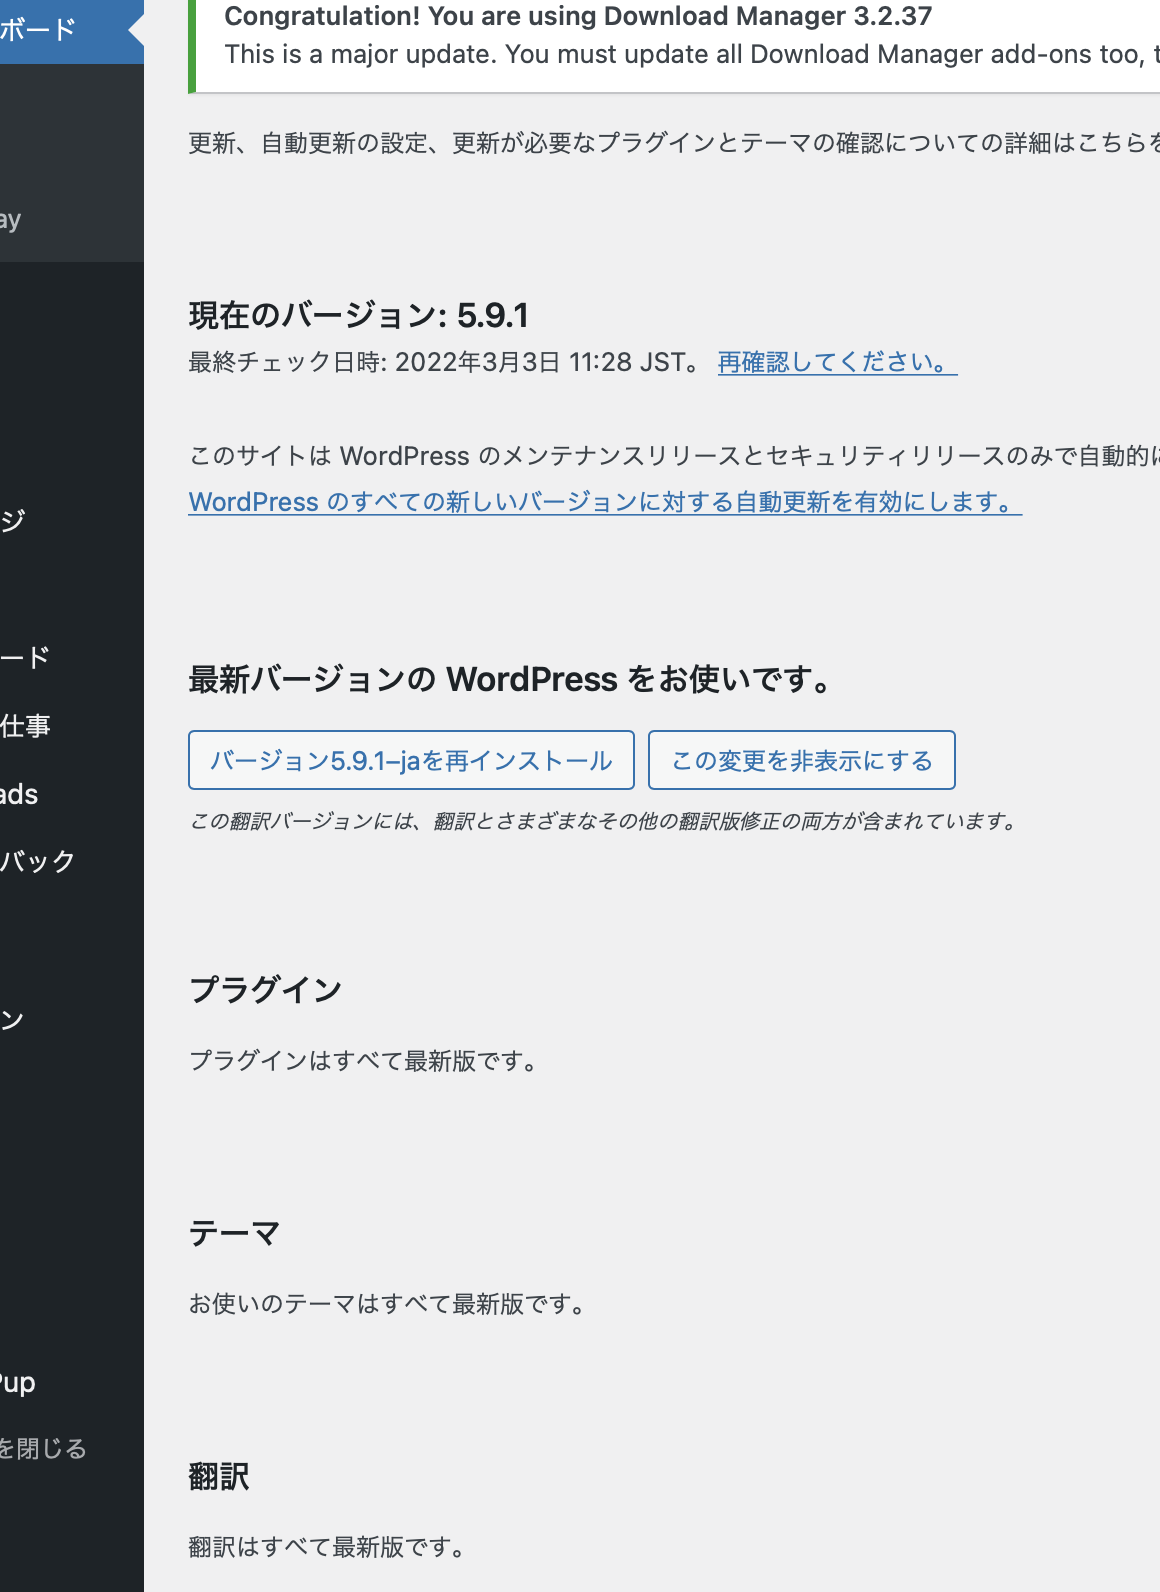Open the sidebar menu item ending in ジ
The image size is (1160, 1592).
(14, 520)
